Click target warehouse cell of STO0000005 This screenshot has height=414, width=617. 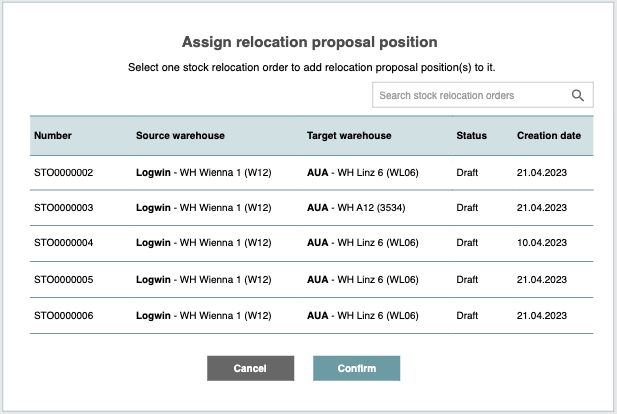[x=362, y=279]
